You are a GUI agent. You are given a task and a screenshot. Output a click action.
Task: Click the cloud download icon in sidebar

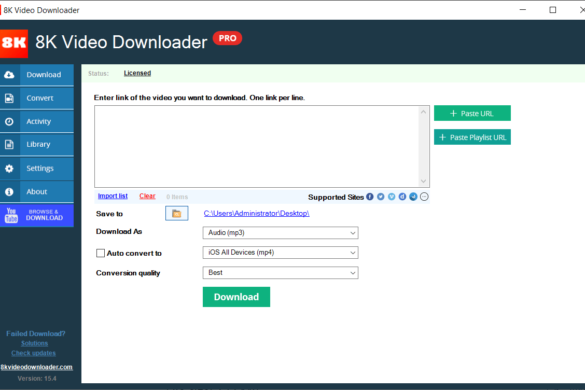[9, 75]
